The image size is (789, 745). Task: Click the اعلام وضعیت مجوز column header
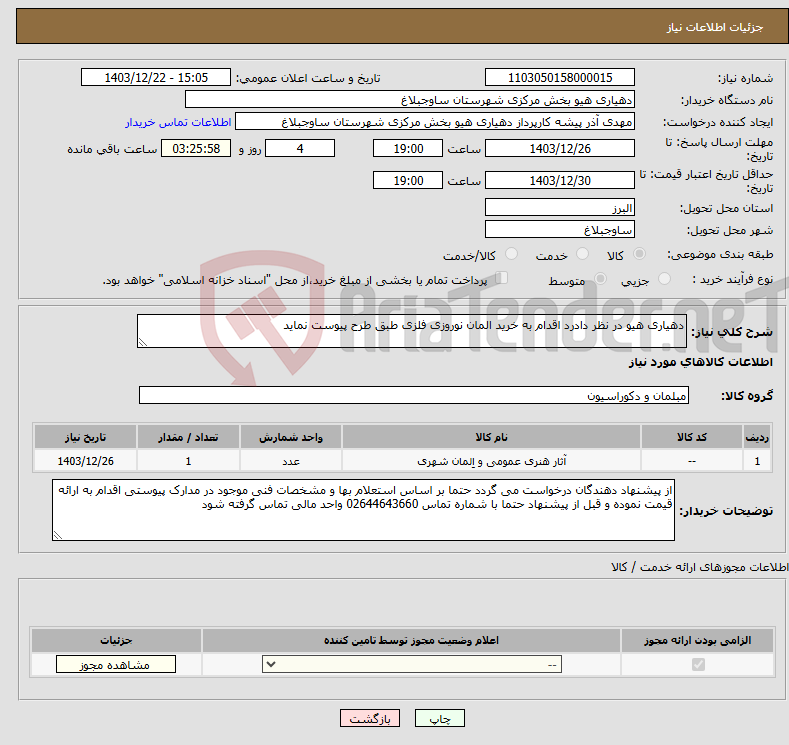click(x=411, y=640)
